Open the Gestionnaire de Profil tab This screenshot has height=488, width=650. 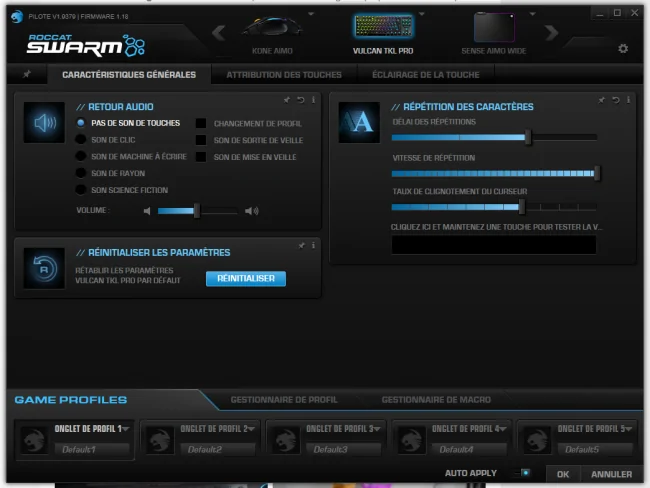[284, 400]
